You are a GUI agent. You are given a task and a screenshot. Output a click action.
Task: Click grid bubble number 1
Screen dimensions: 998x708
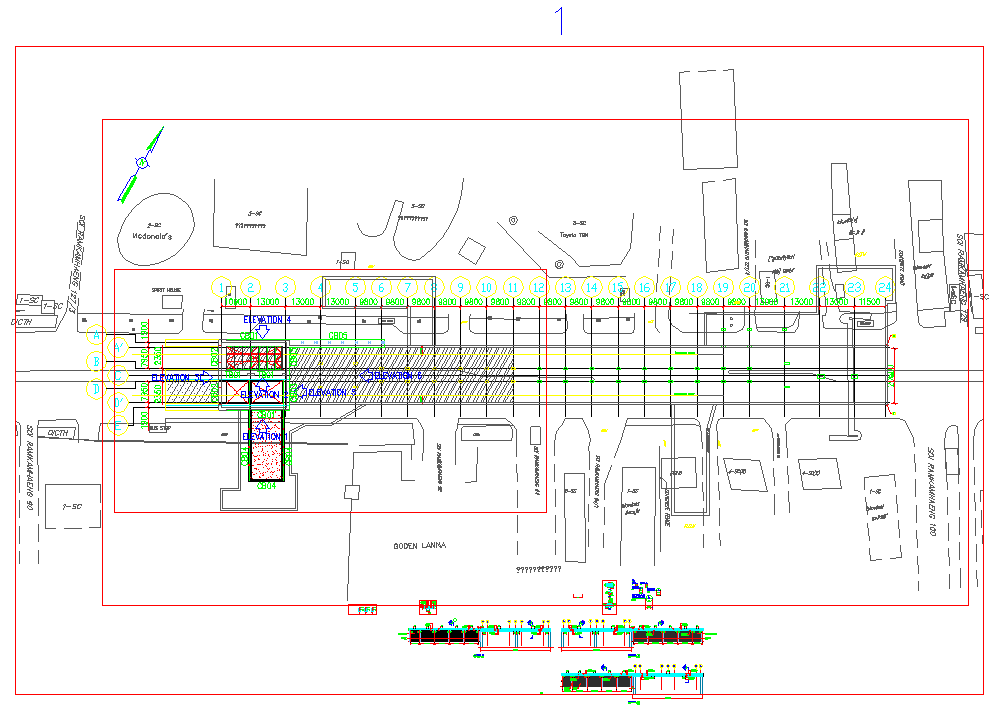(223, 287)
